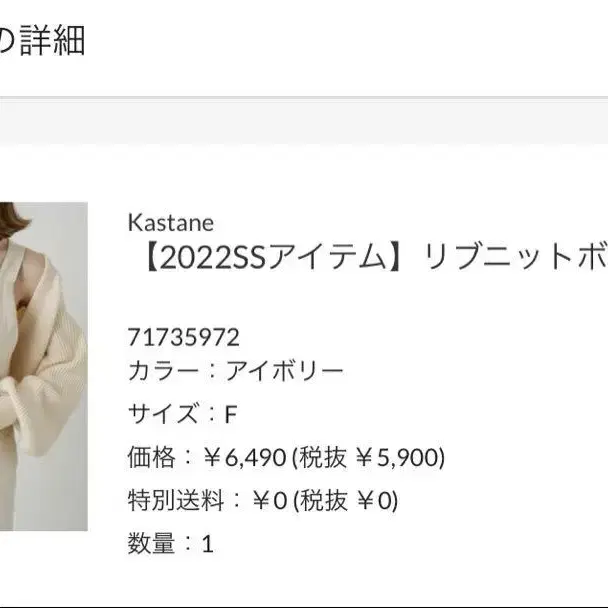Image resolution: width=608 pixels, height=608 pixels.
Task: Open the 【2022SSアイテム】 product title link
Action: click(373, 257)
